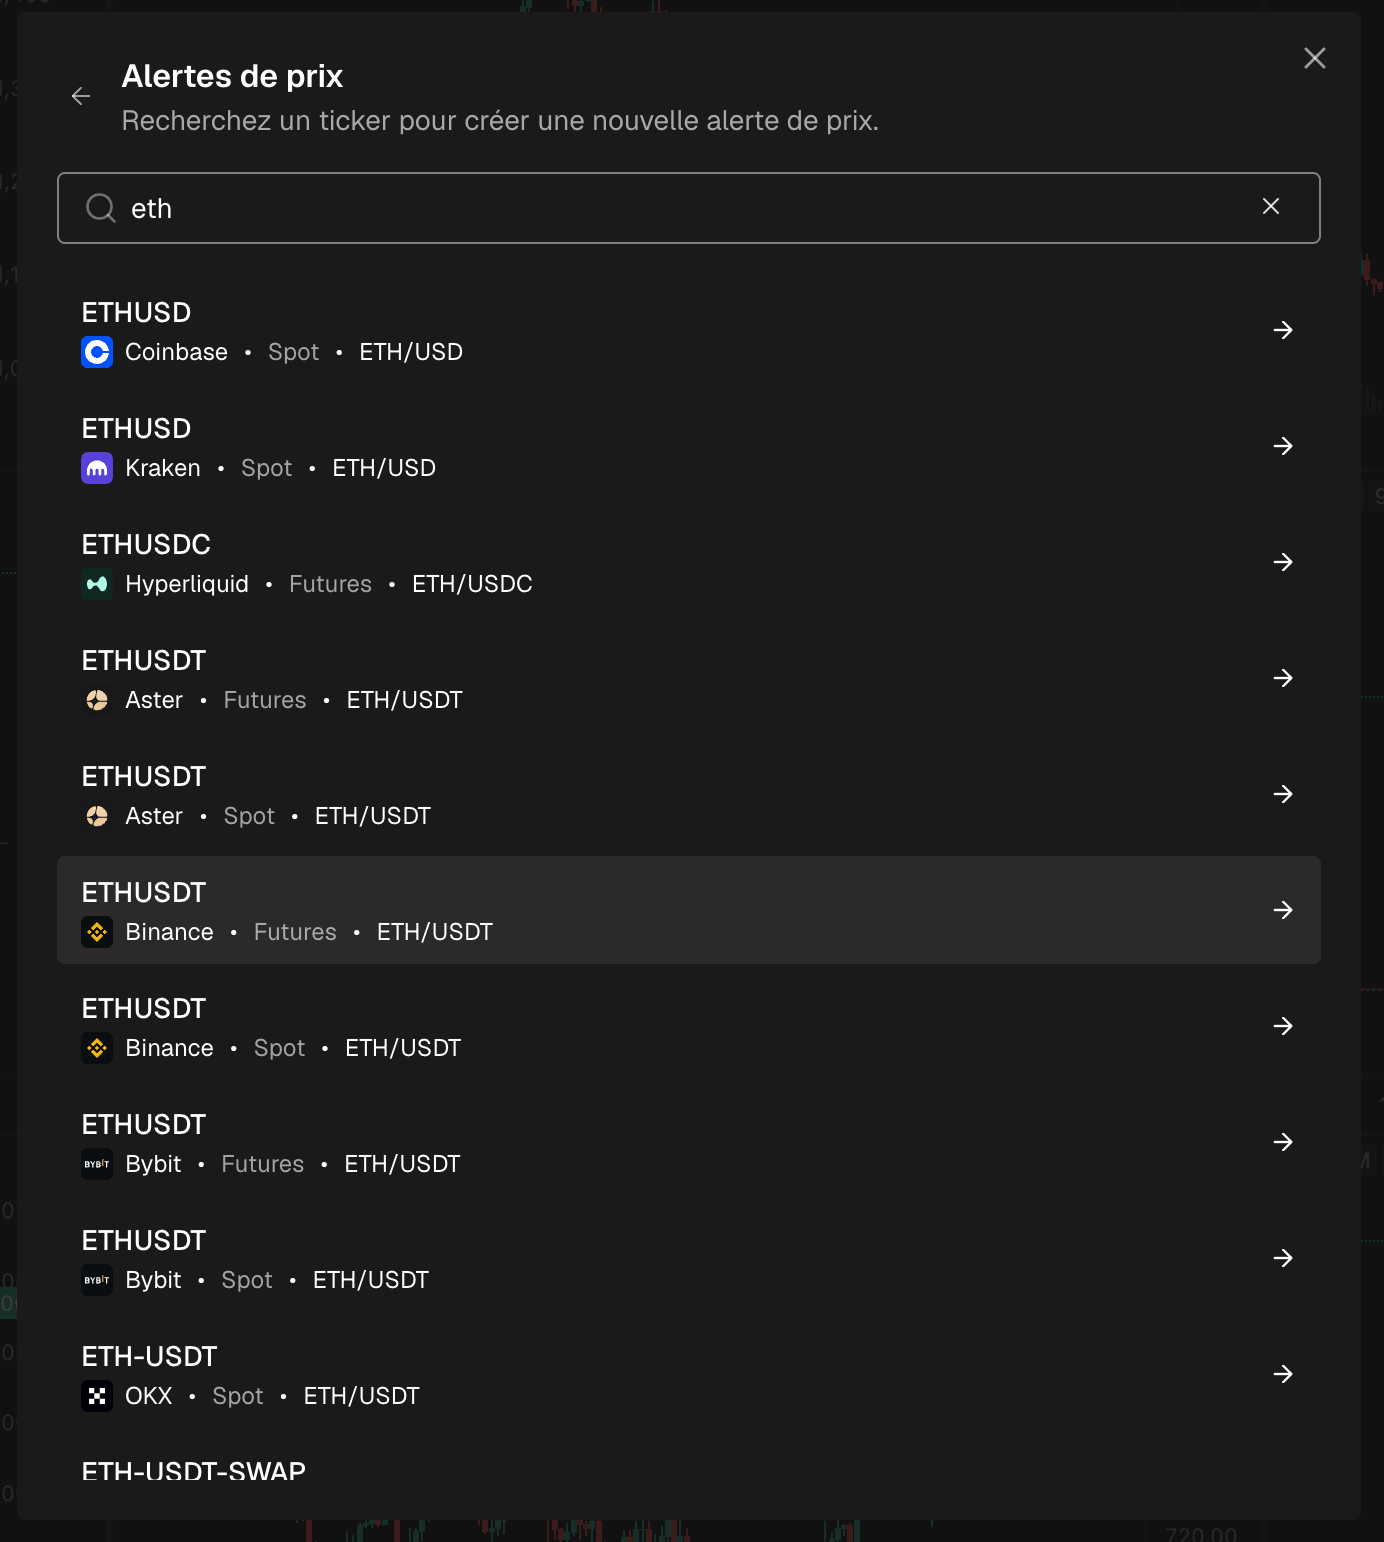Click the Alertes de prix heading
The height and width of the screenshot is (1542, 1384).
[232, 76]
